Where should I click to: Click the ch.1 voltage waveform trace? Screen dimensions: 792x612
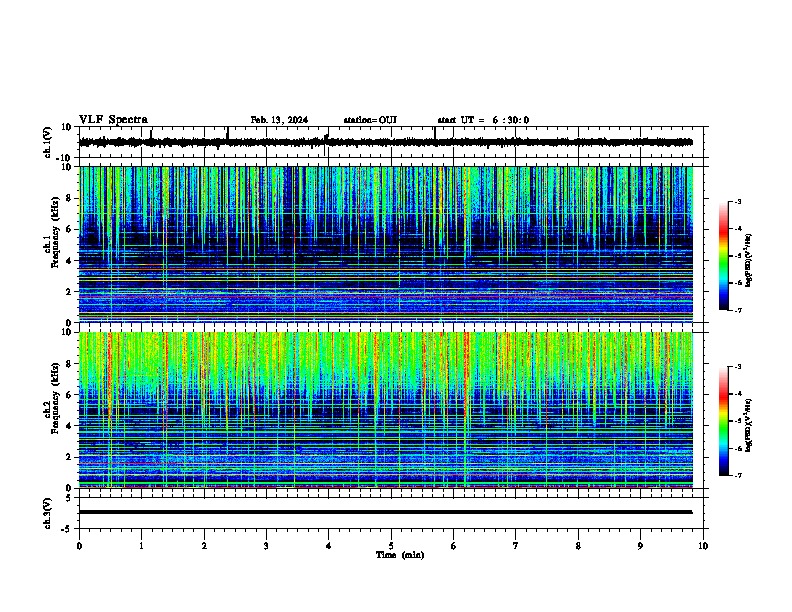[x=385, y=142]
